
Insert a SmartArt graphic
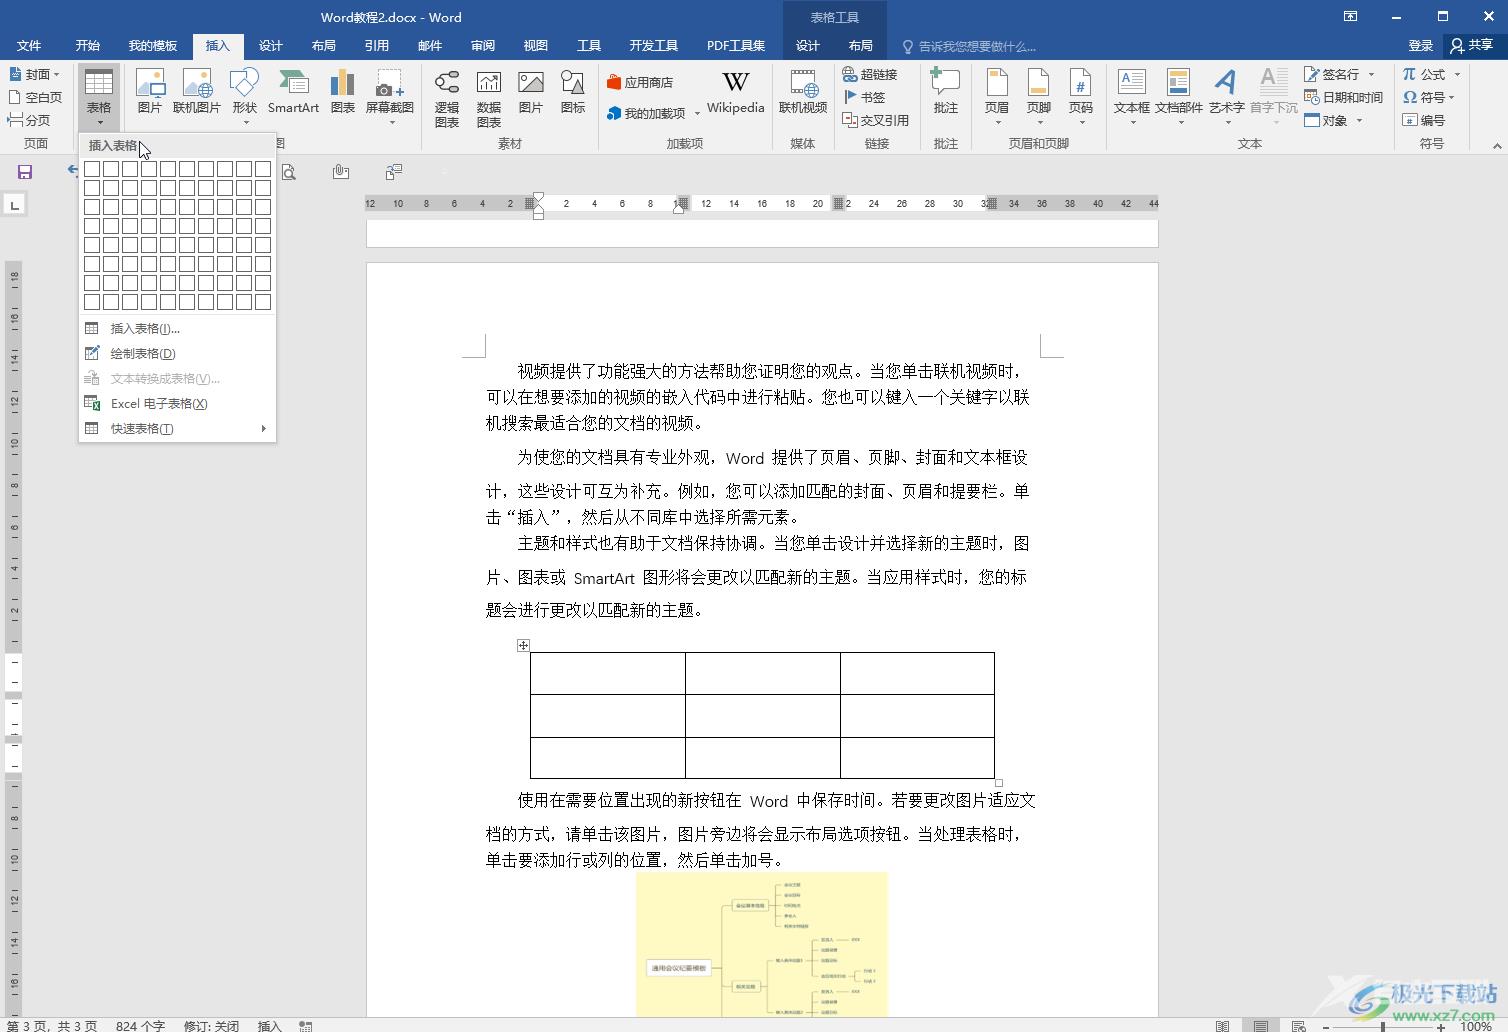tap(293, 92)
